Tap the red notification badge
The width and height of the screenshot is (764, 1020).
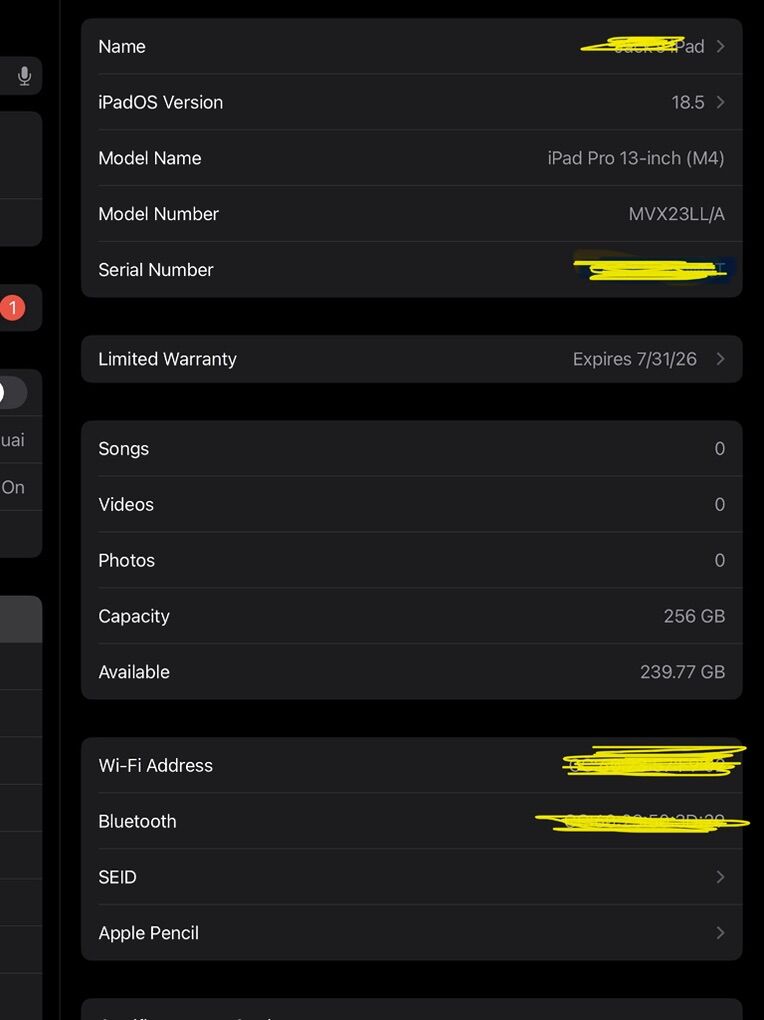(x=12, y=308)
